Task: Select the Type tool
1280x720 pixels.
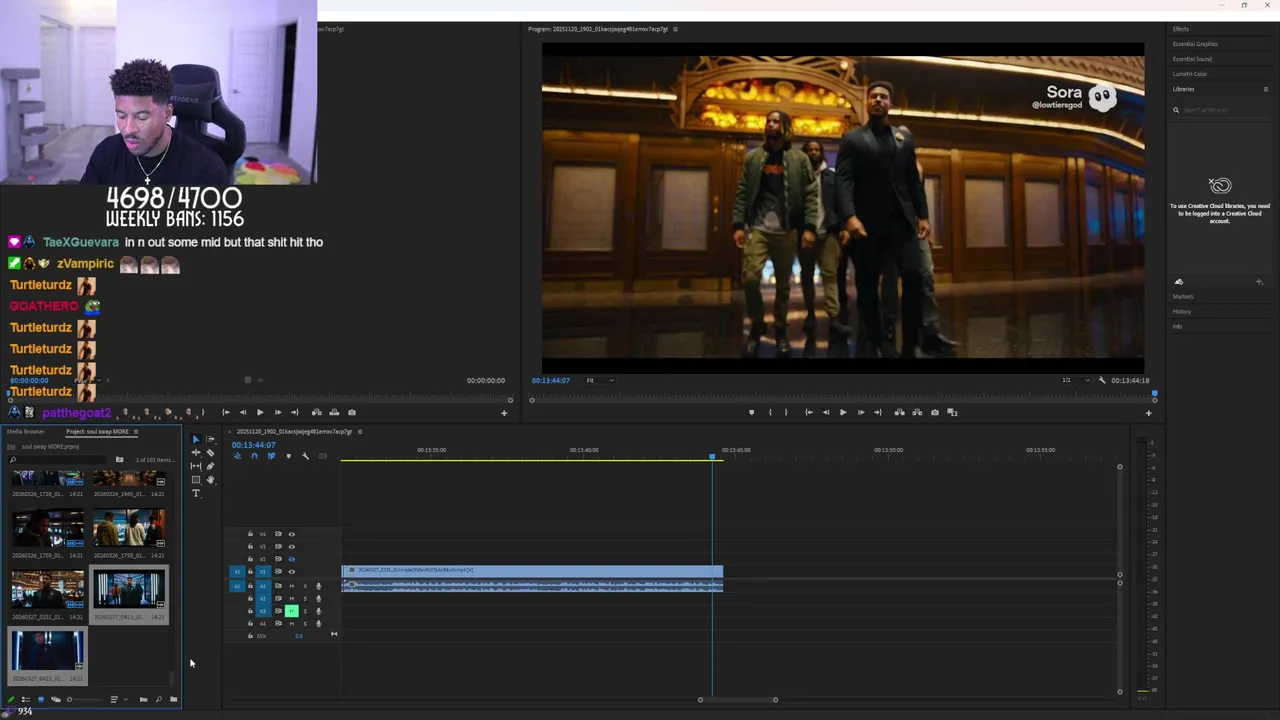Action: coord(196,493)
